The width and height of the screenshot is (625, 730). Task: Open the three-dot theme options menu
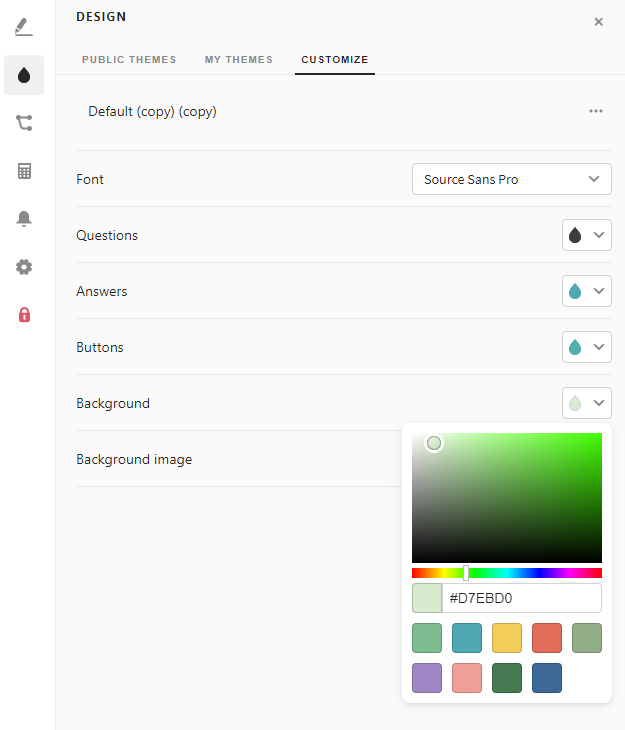(x=596, y=111)
